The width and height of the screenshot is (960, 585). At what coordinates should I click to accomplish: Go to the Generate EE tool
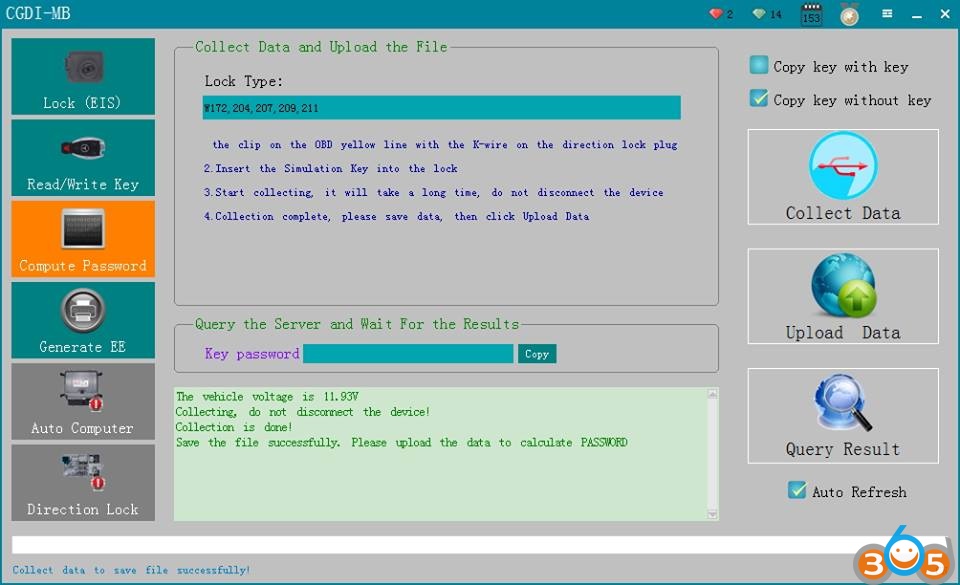coord(83,320)
